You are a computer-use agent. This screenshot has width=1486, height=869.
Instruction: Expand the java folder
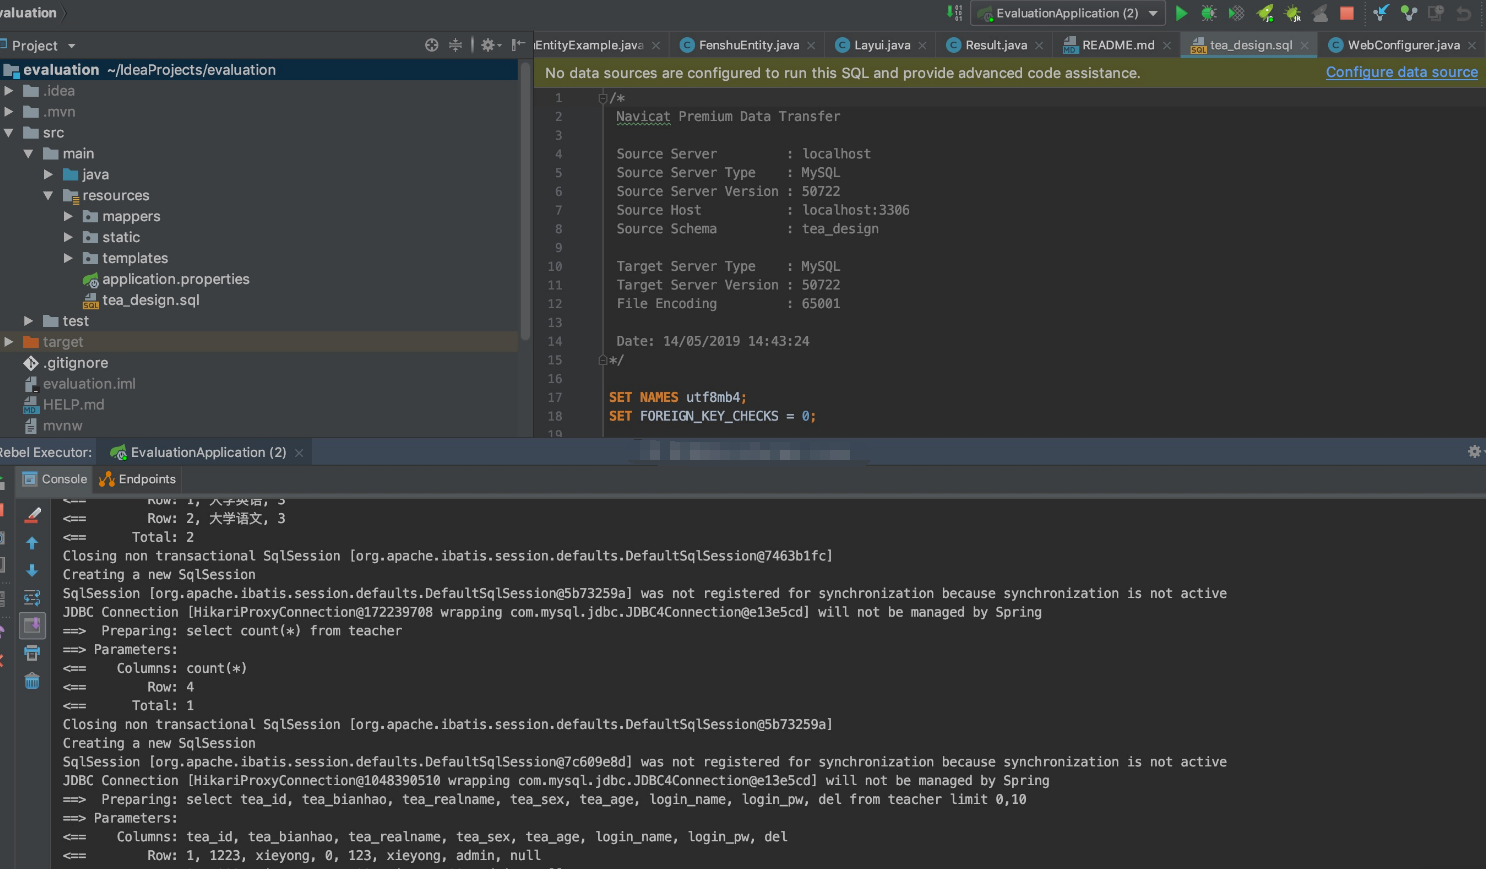48,175
